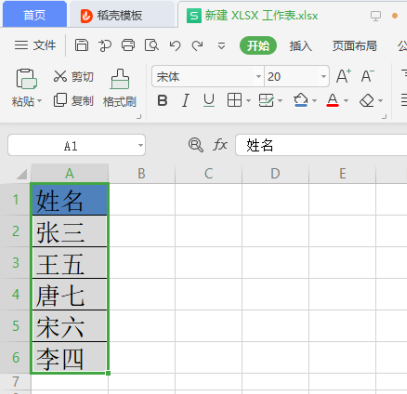
Task: Toggle Italic formatting
Action: pos(185,100)
